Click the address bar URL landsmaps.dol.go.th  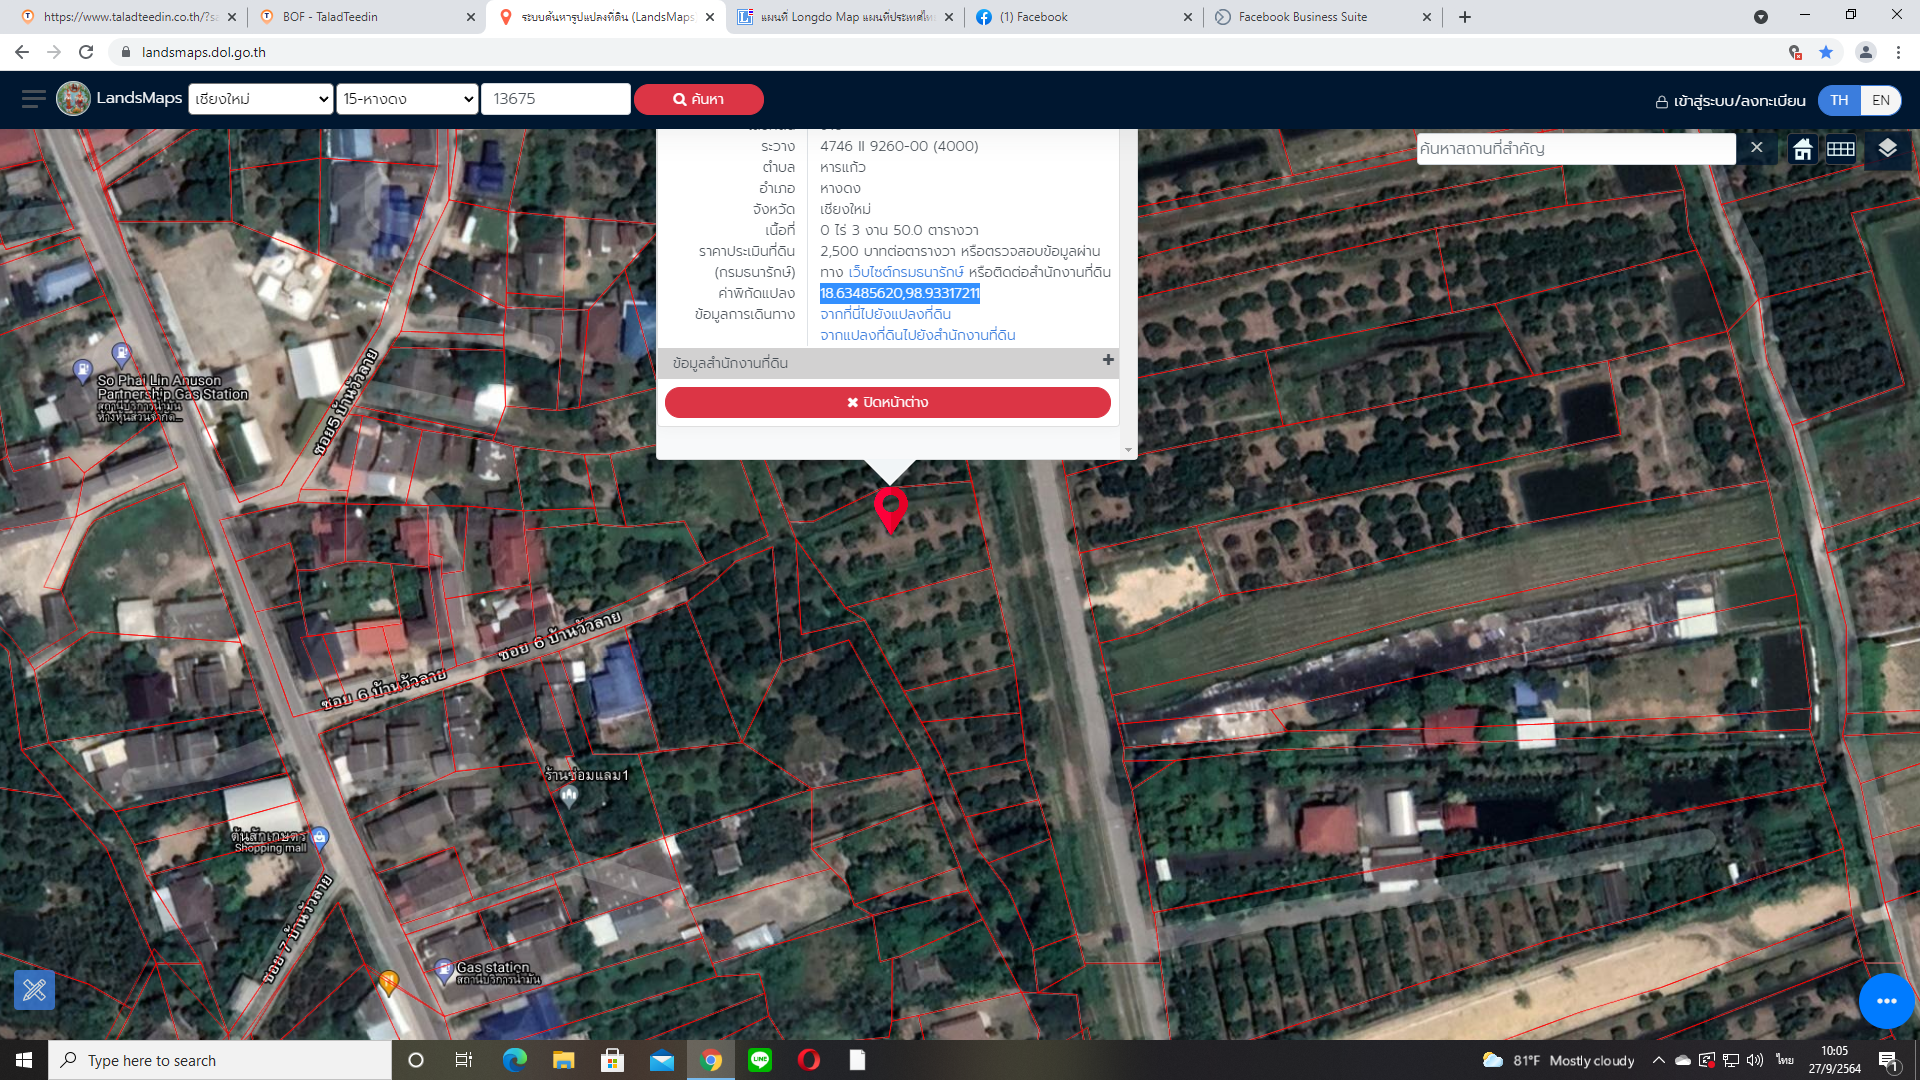coord(203,52)
